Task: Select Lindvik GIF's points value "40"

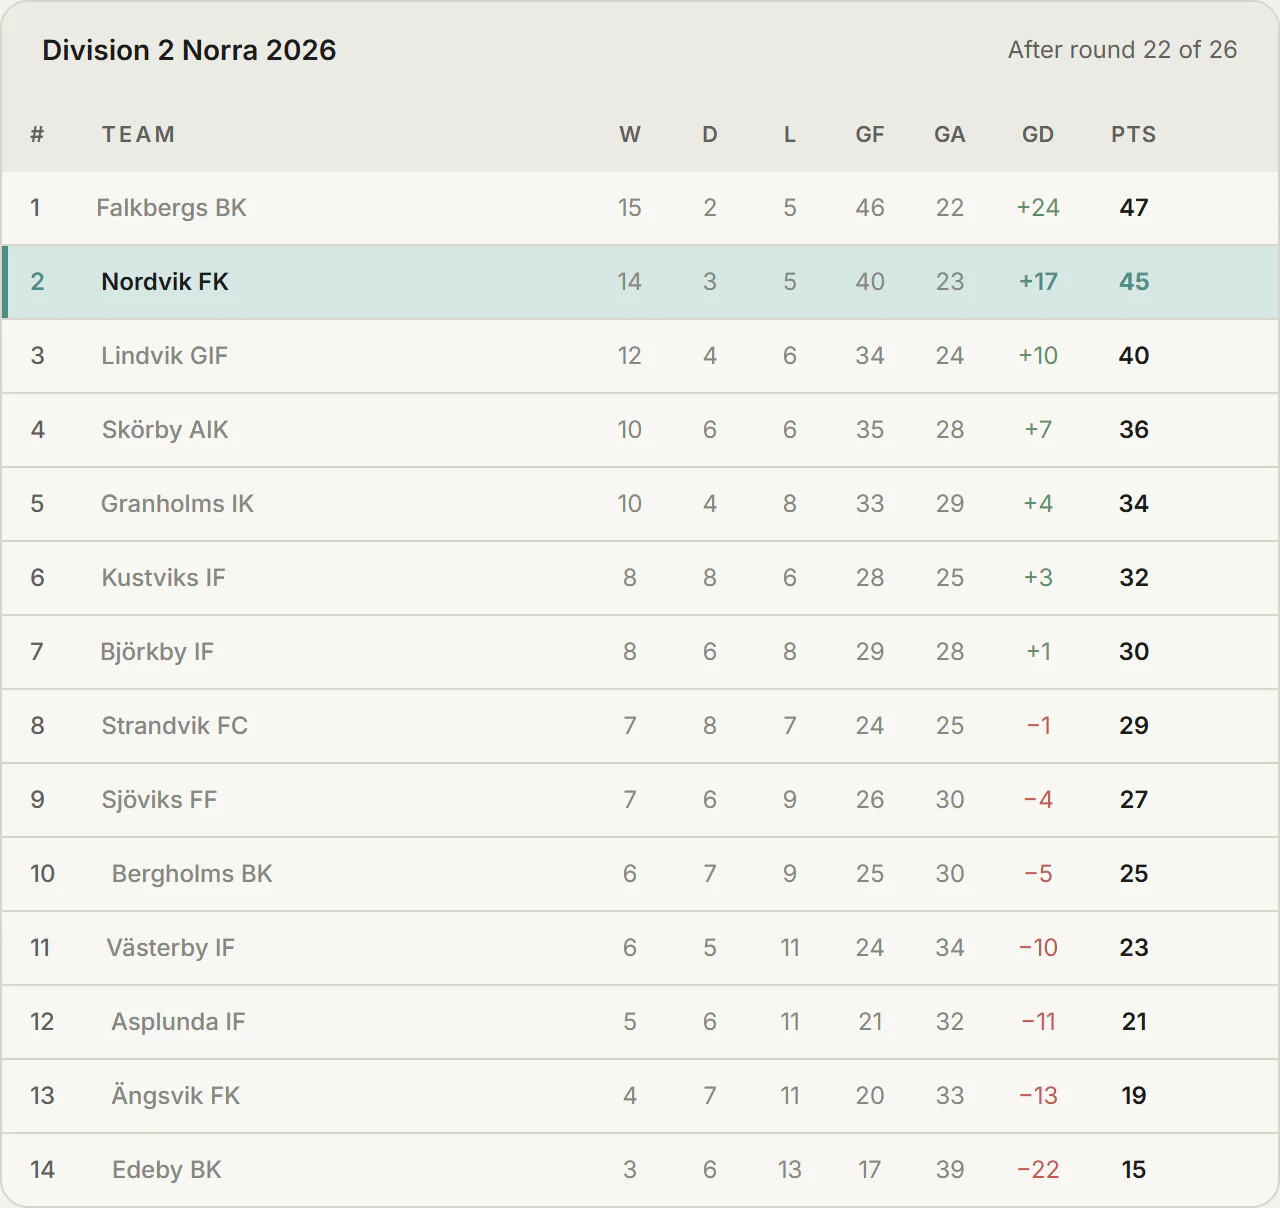Action: tap(1134, 356)
